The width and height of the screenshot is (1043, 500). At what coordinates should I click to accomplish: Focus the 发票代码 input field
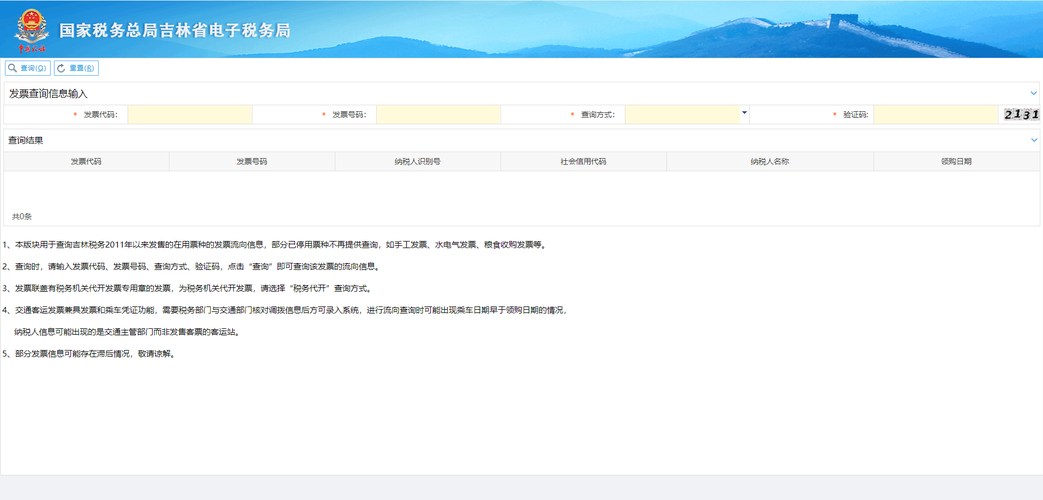click(189, 115)
